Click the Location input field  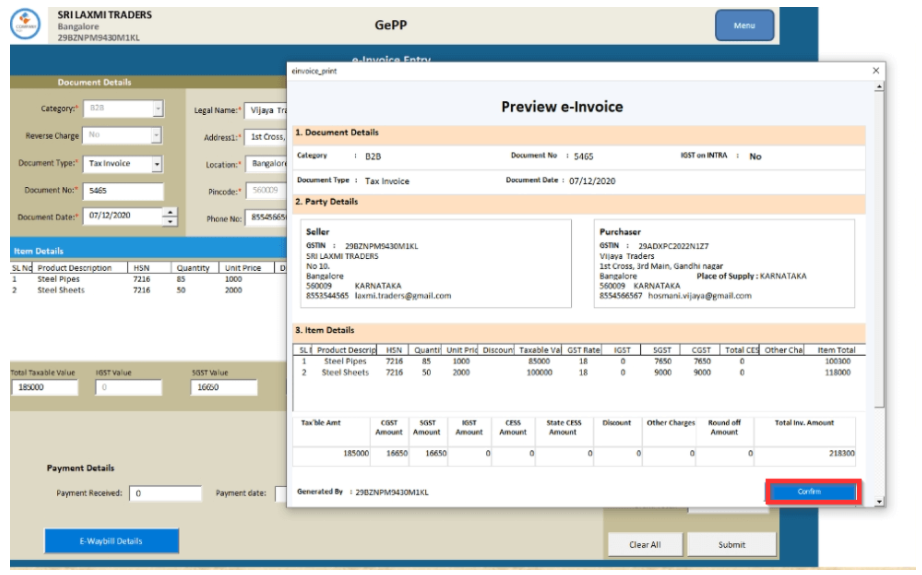pos(266,164)
